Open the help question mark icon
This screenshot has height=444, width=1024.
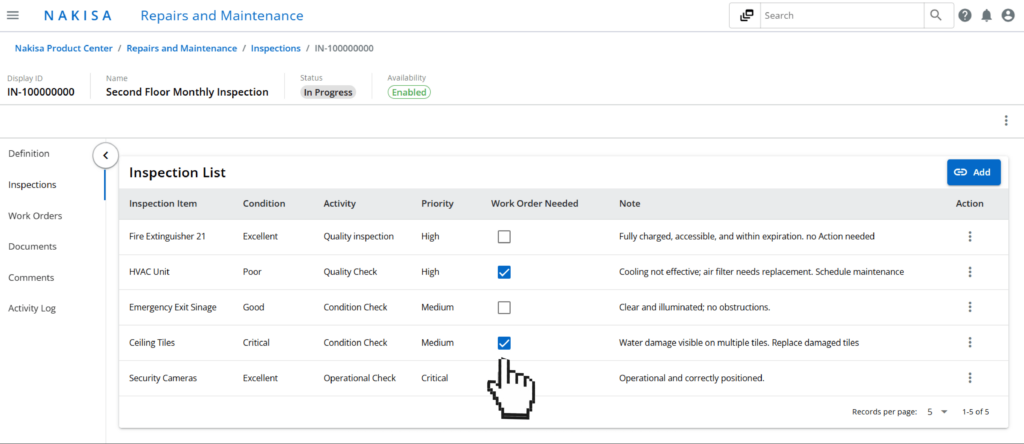coord(965,16)
